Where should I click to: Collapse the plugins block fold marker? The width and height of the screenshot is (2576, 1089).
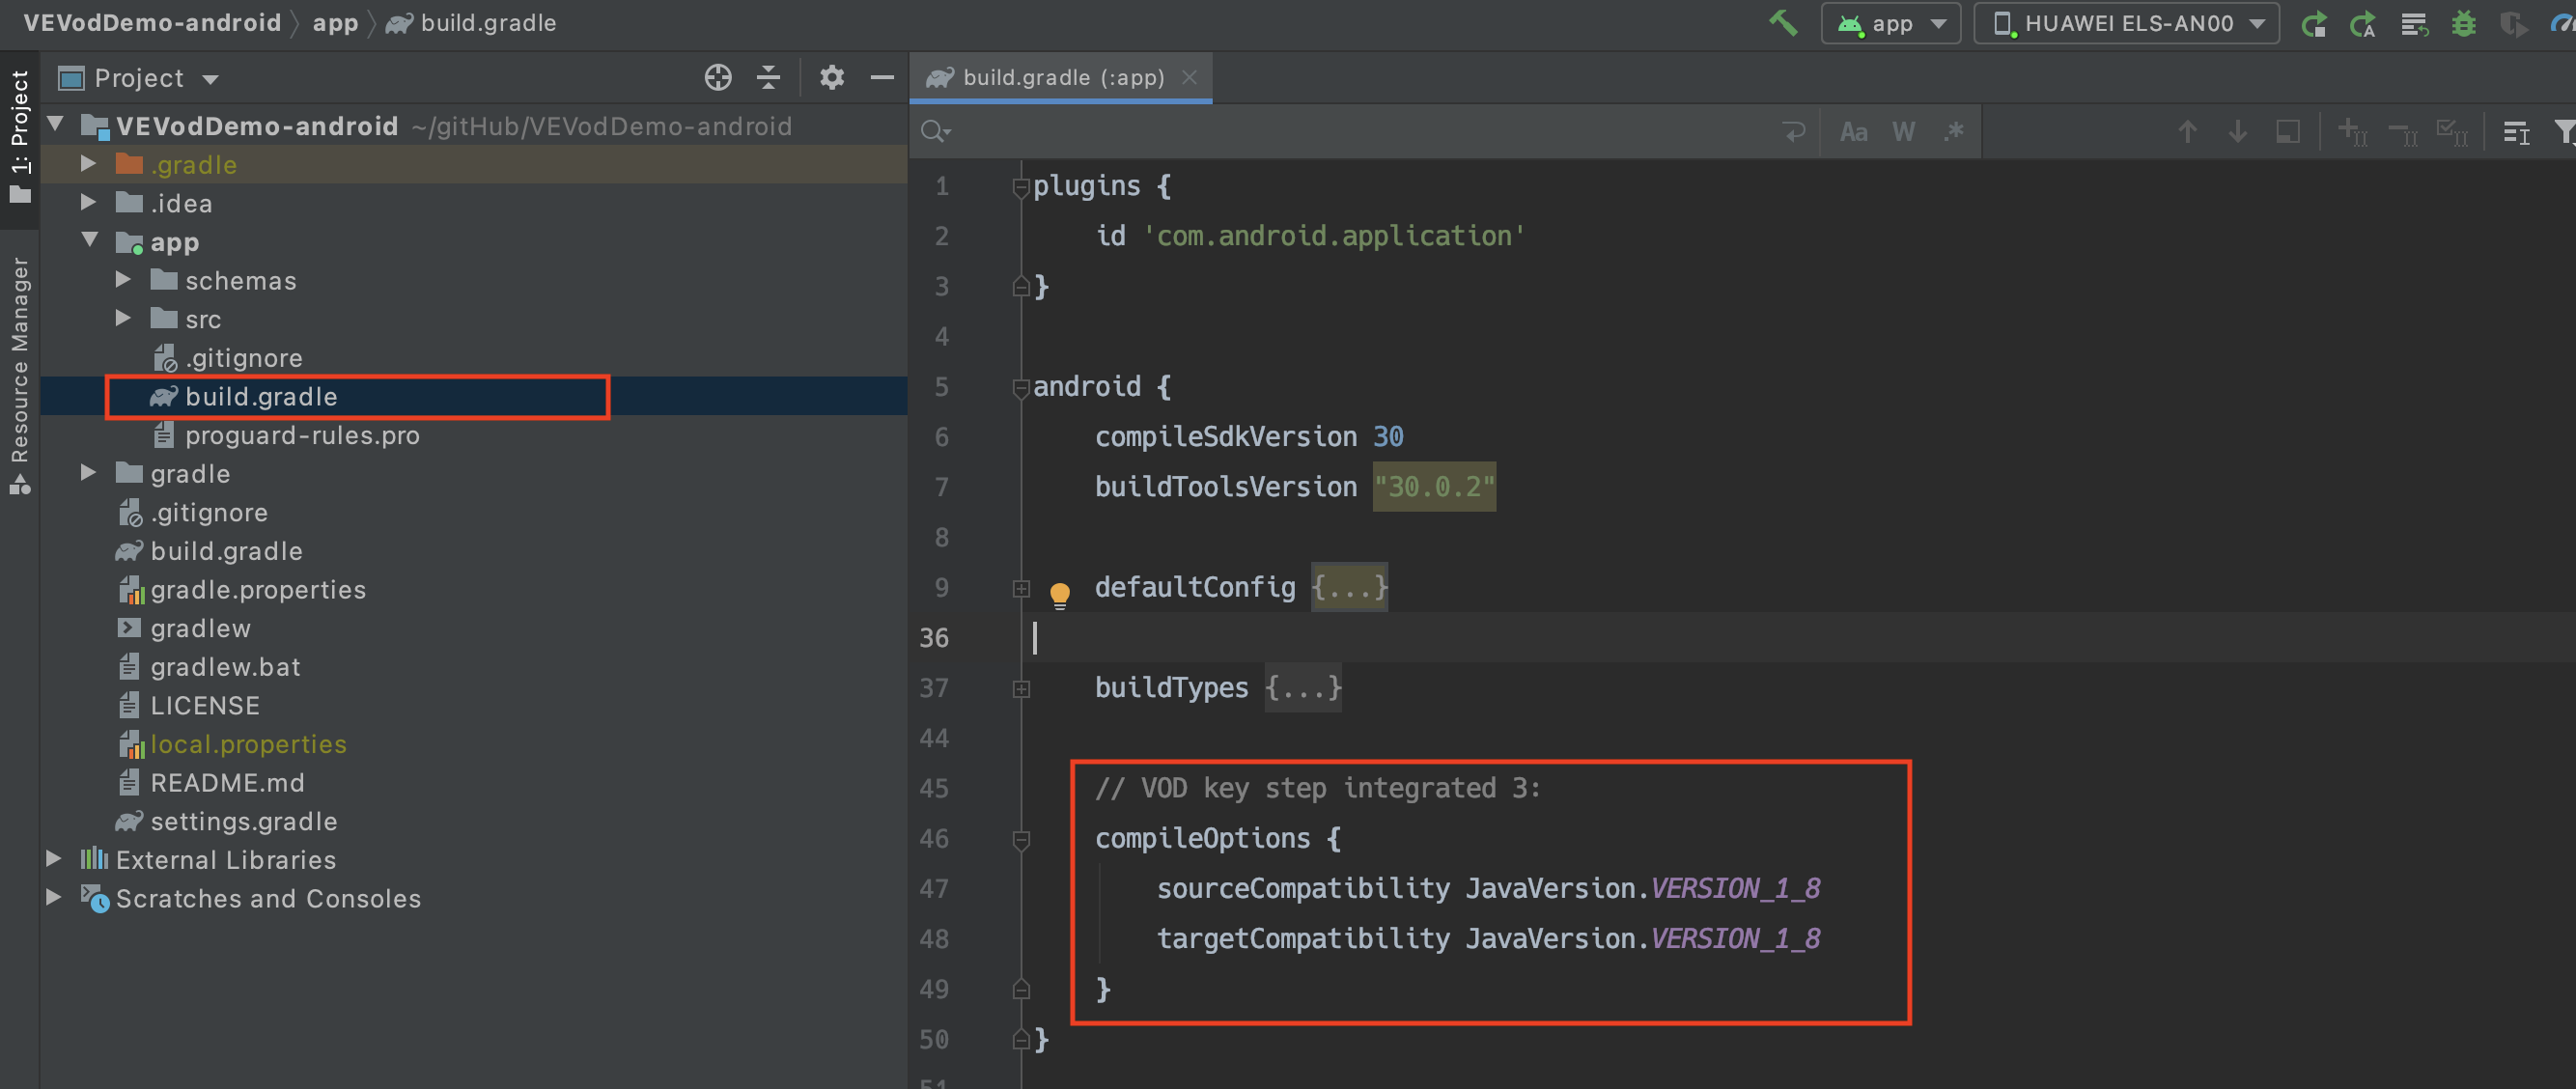point(1021,187)
